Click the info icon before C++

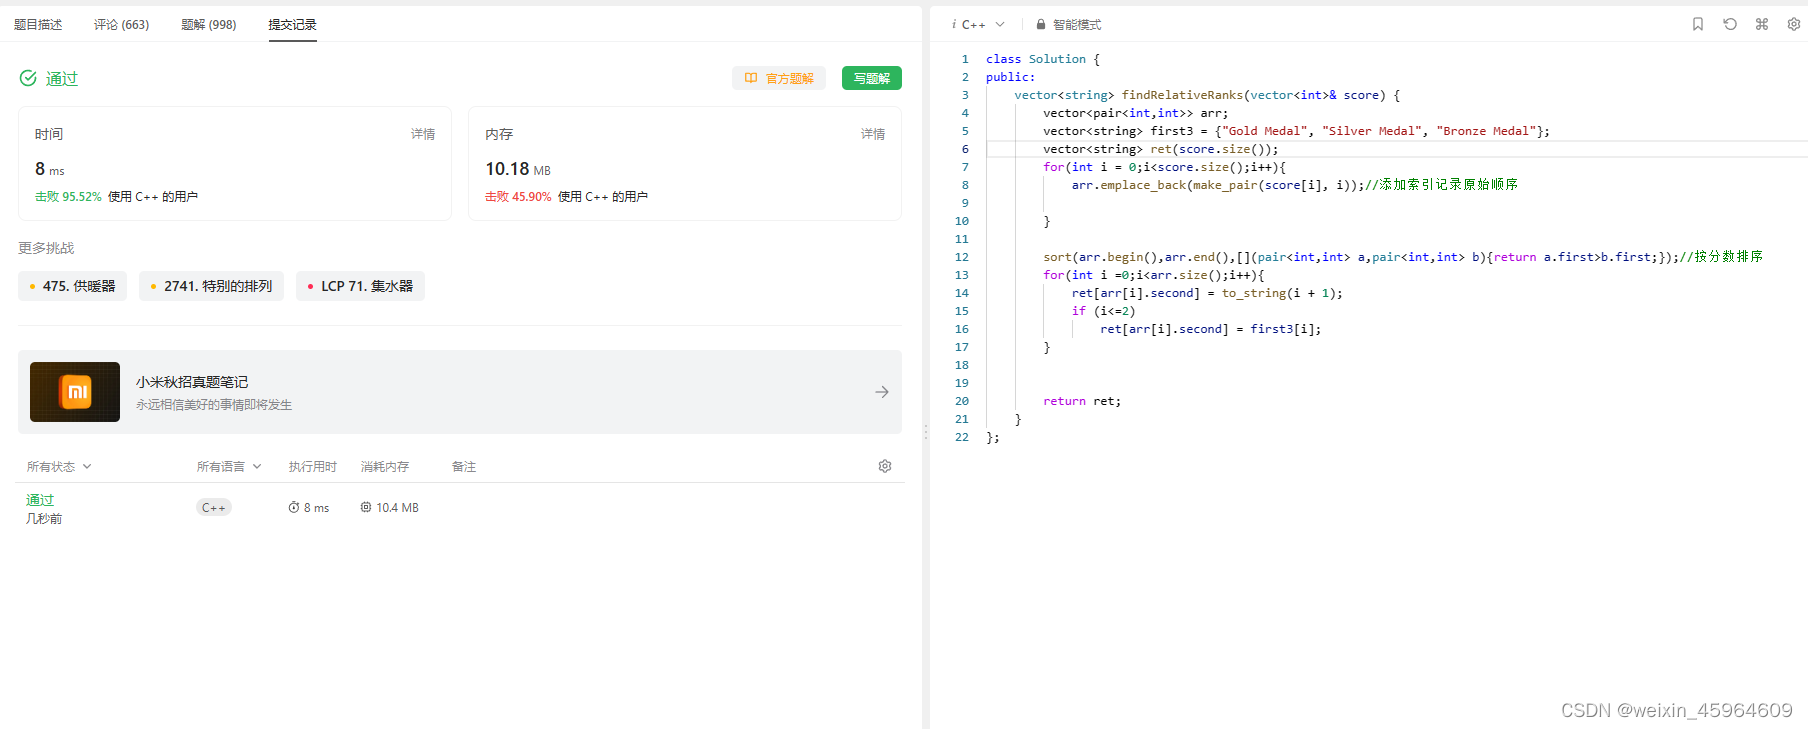[x=954, y=25]
